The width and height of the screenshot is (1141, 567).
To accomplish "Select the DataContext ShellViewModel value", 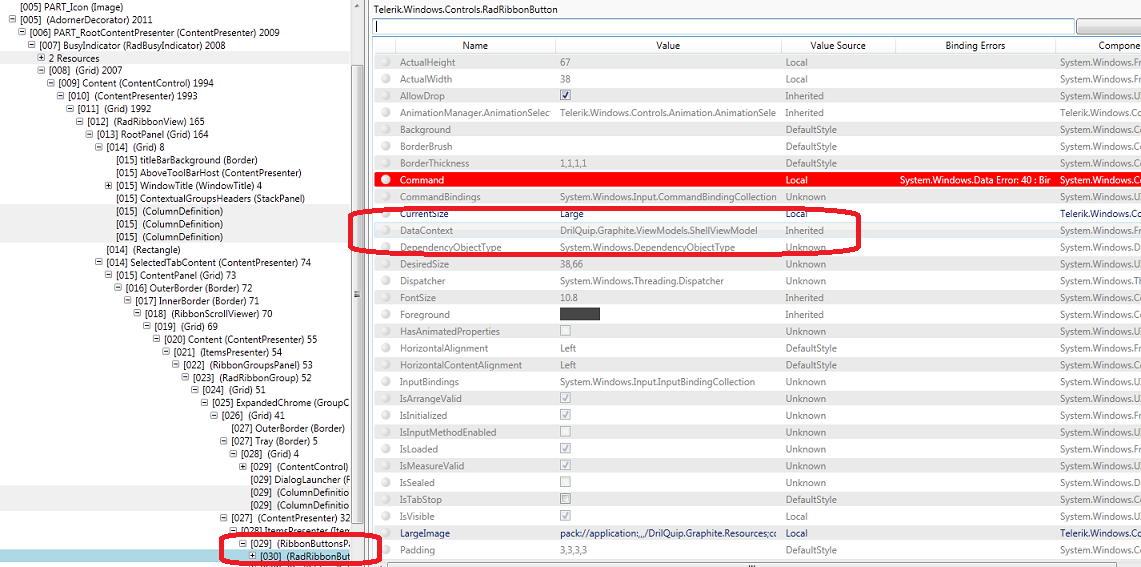I will click(x=659, y=231).
